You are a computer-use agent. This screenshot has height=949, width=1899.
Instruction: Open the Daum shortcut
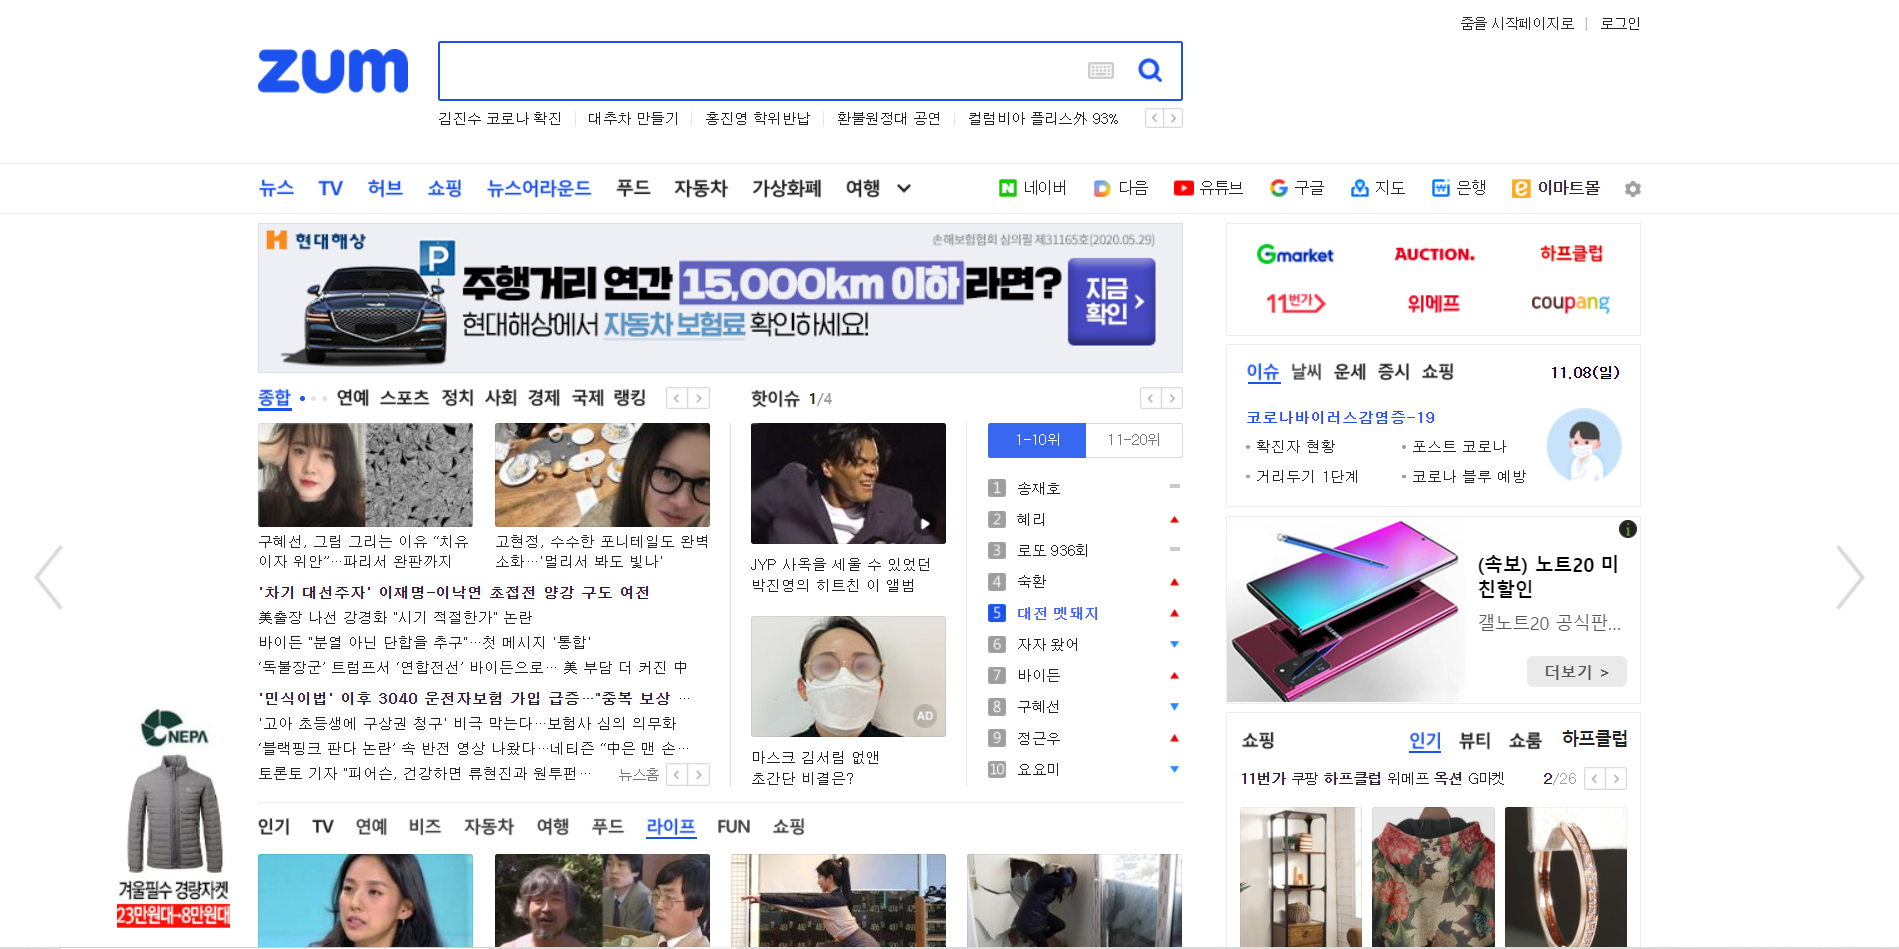tap(1121, 188)
